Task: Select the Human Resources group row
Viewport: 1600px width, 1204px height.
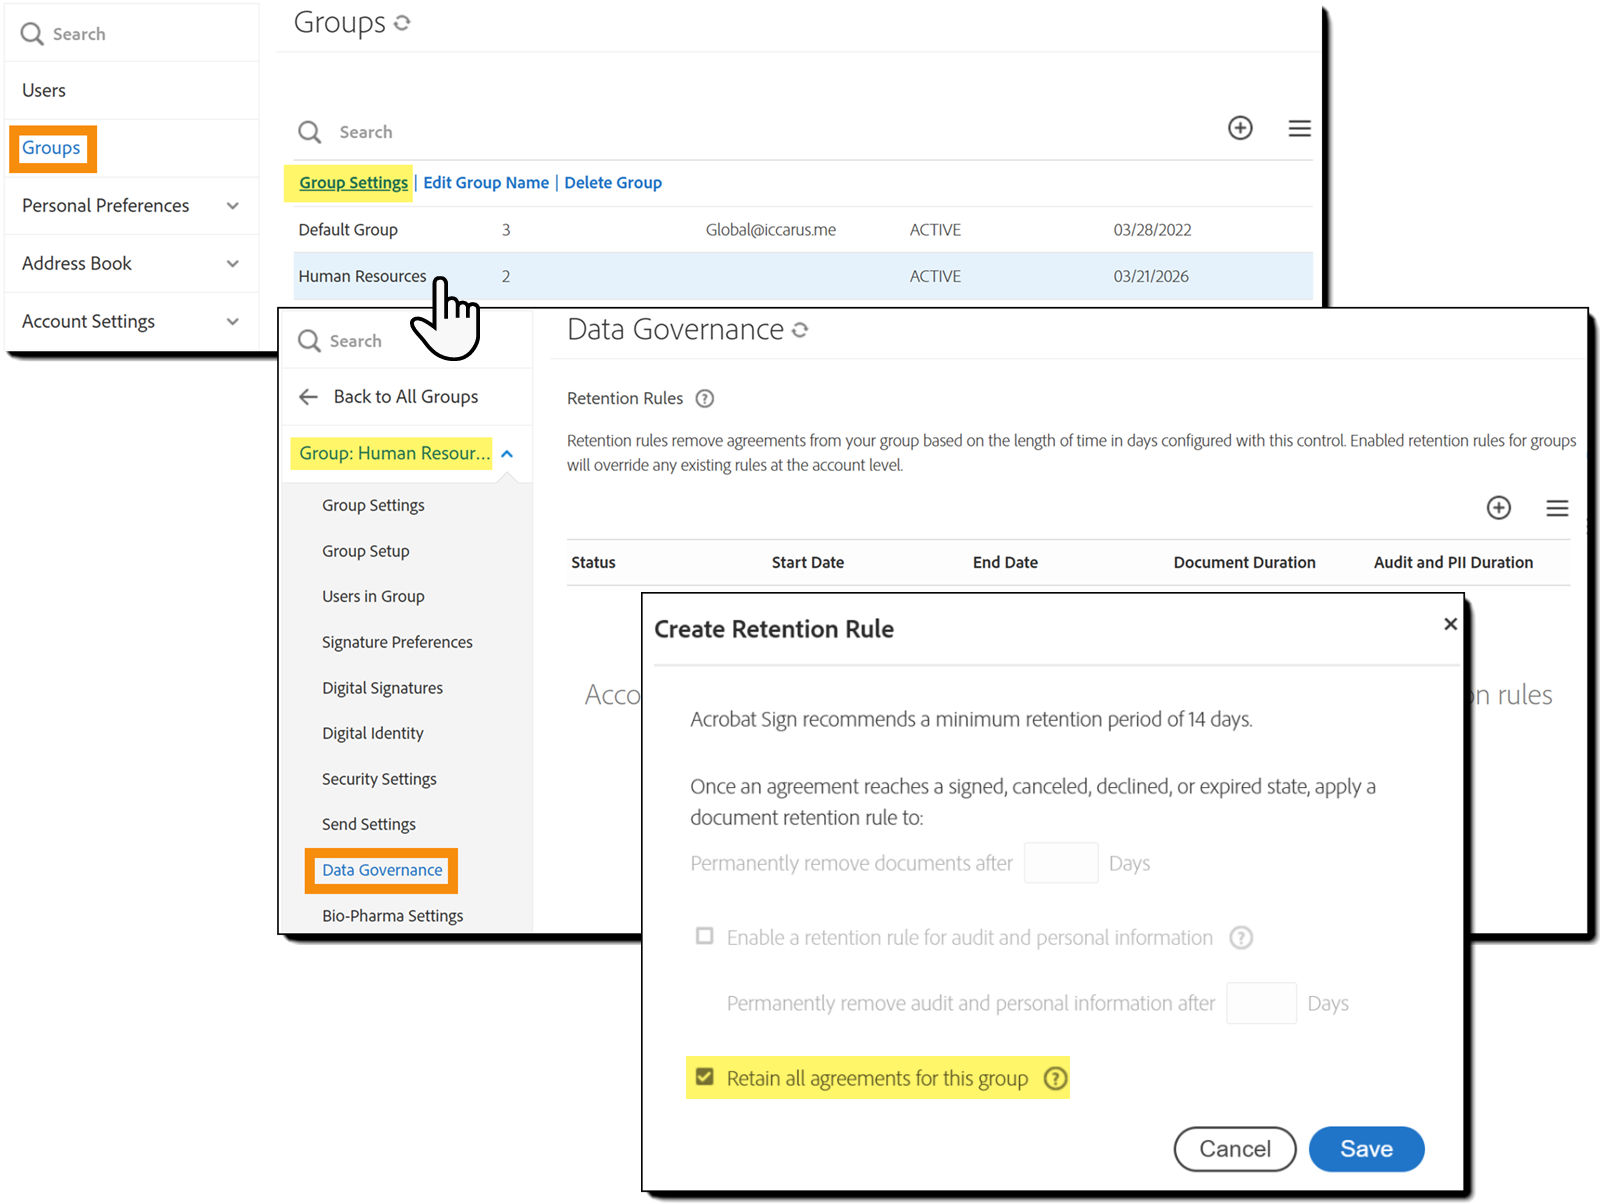Action: (x=363, y=276)
